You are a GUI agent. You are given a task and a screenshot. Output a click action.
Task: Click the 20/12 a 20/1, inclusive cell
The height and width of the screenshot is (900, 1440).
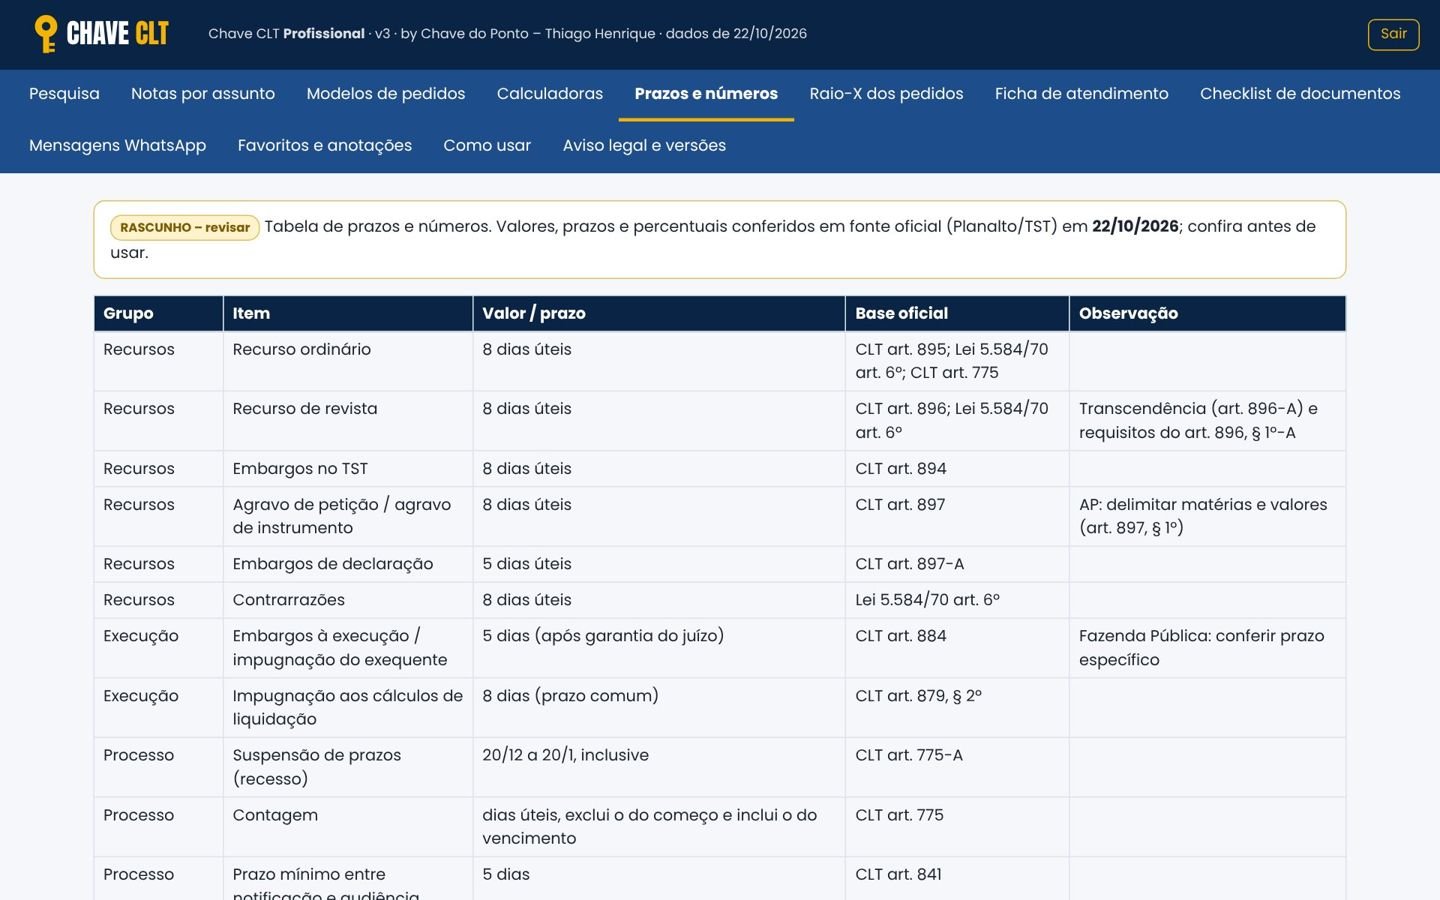[x=658, y=767]
